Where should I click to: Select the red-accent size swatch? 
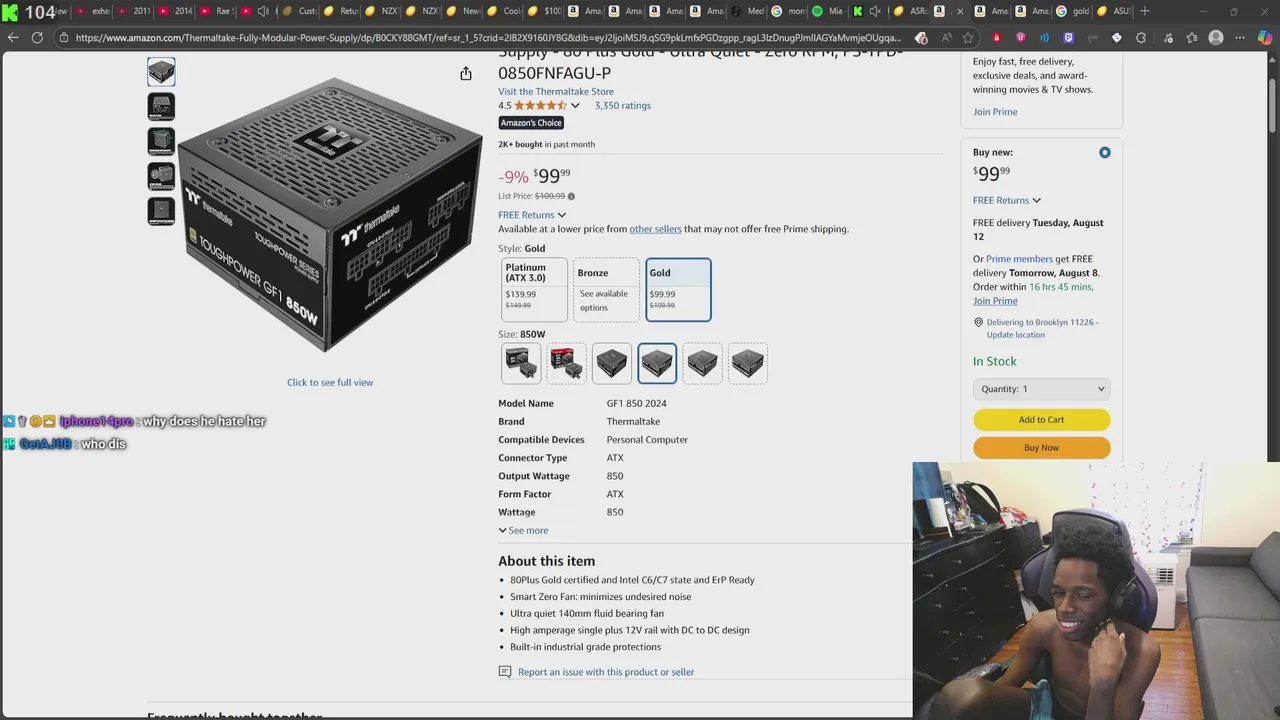coord(566,363)
